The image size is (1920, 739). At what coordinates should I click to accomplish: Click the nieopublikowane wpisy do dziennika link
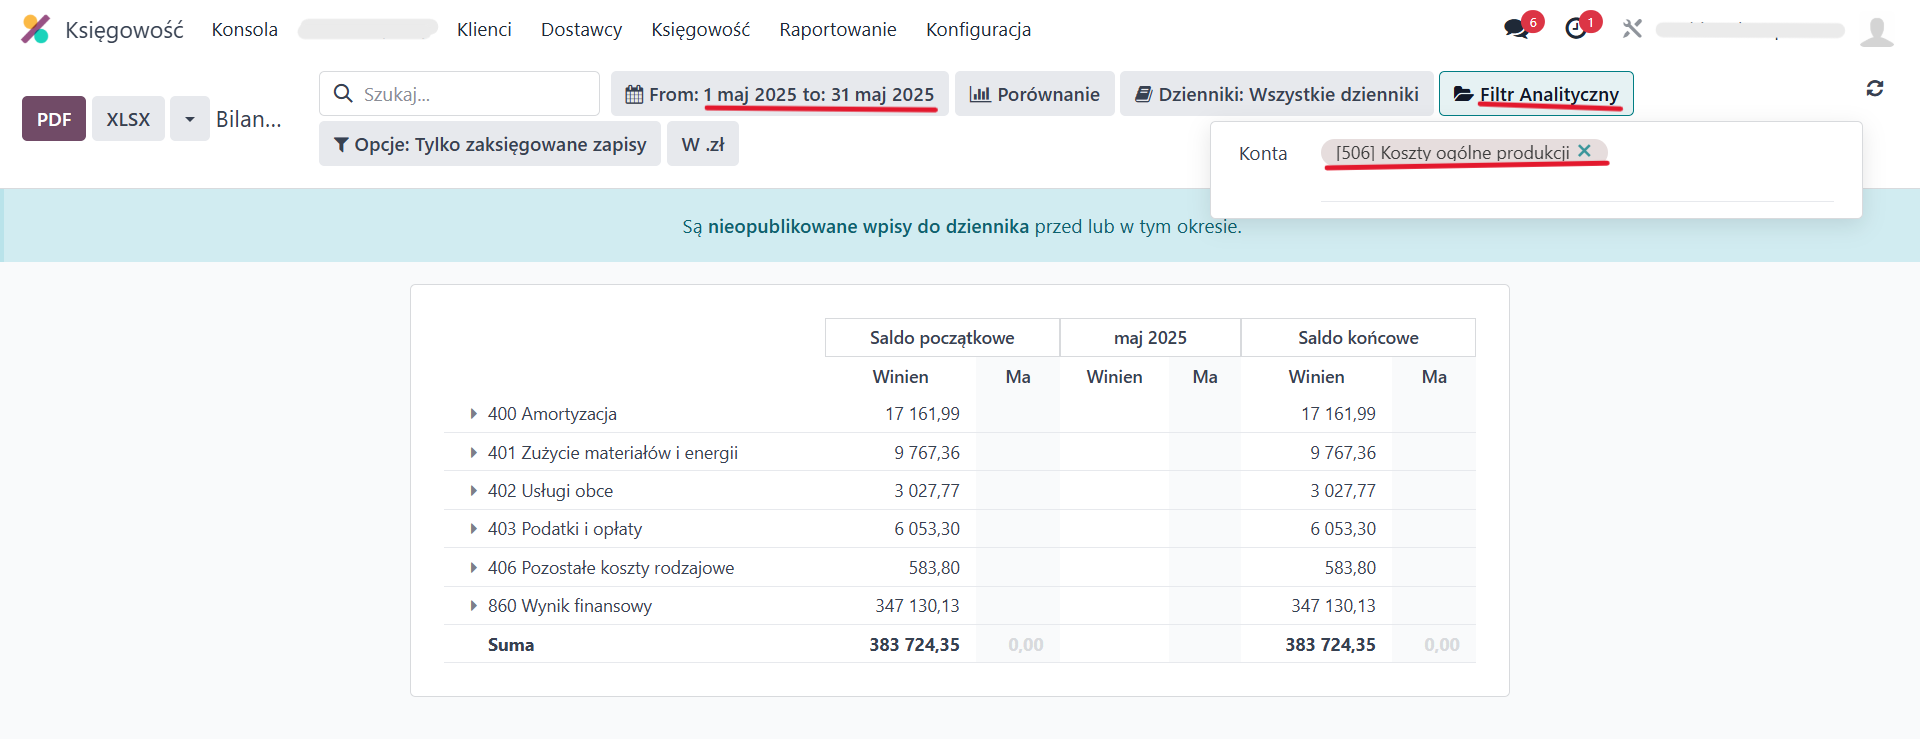coord(868,226)
